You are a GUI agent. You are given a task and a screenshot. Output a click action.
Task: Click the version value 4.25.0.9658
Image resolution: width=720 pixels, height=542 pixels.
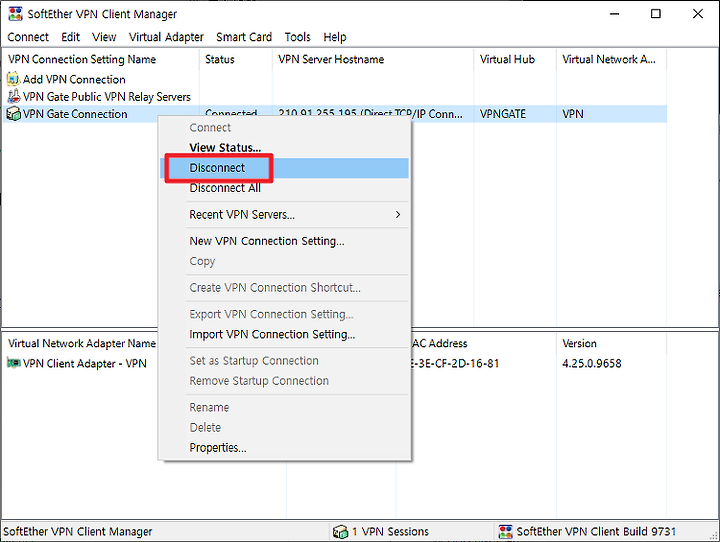(x=591, y=363)
